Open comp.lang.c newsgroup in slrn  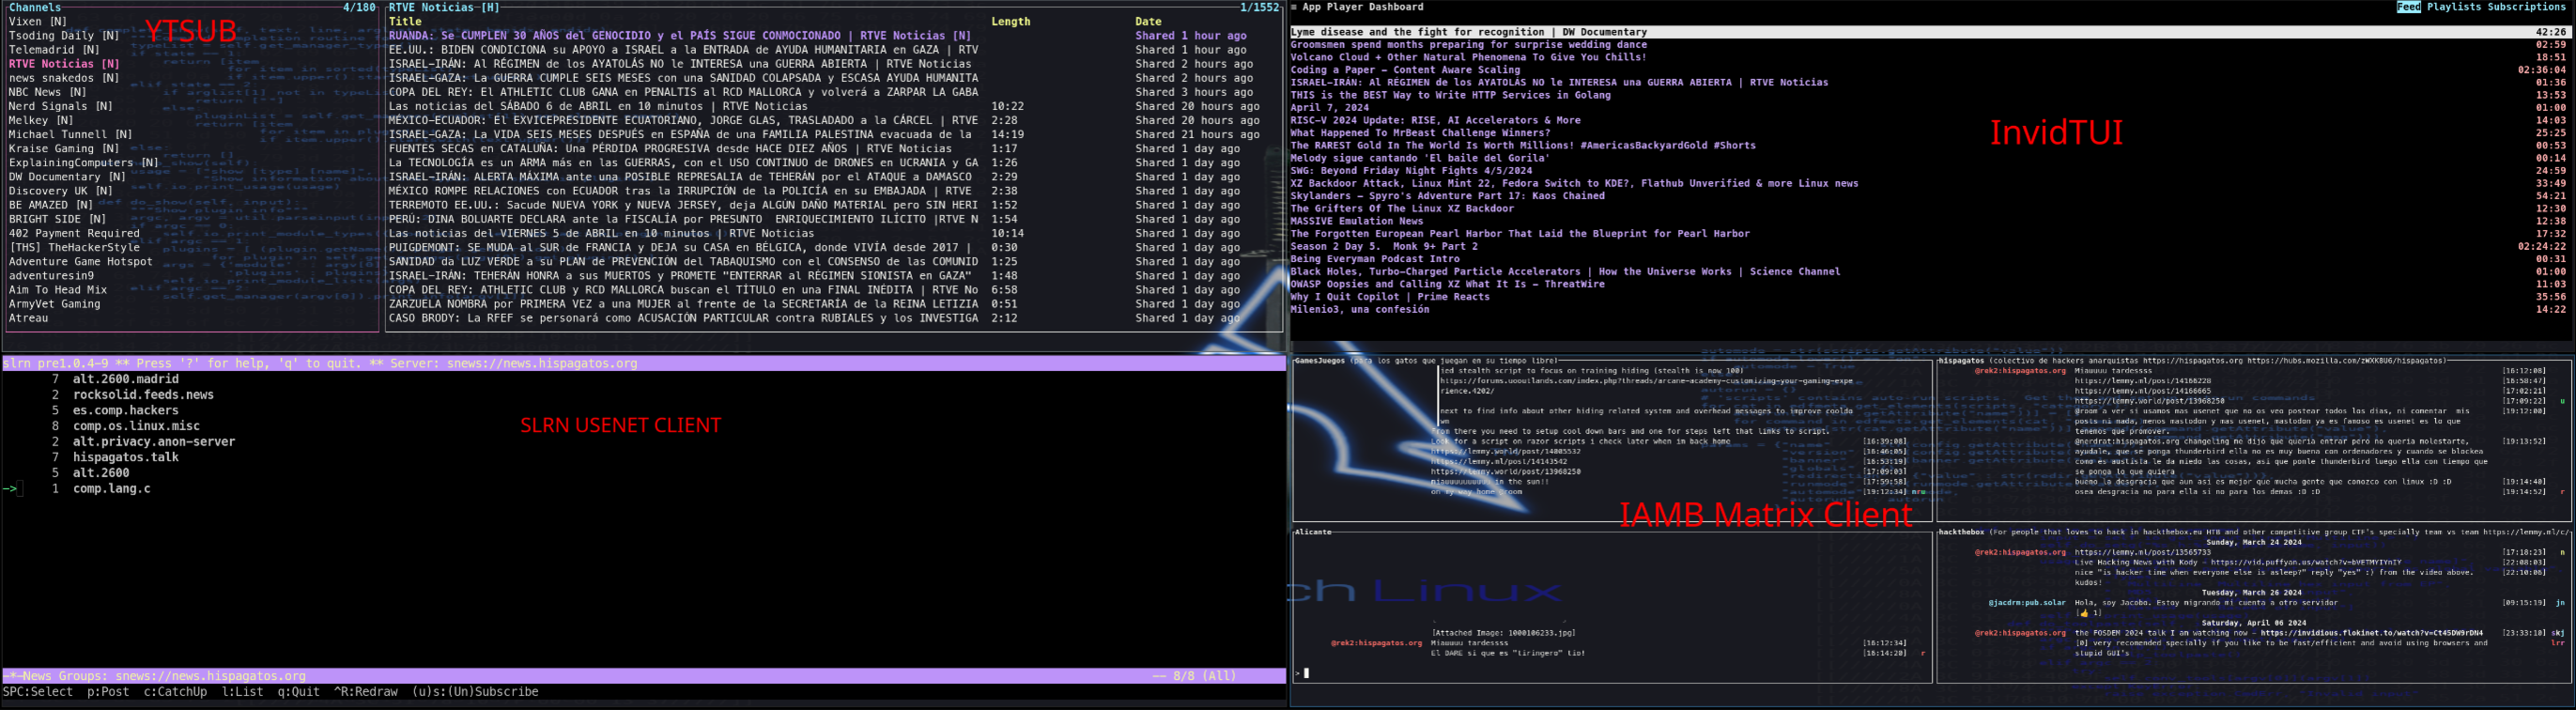(x=112, y=488)
